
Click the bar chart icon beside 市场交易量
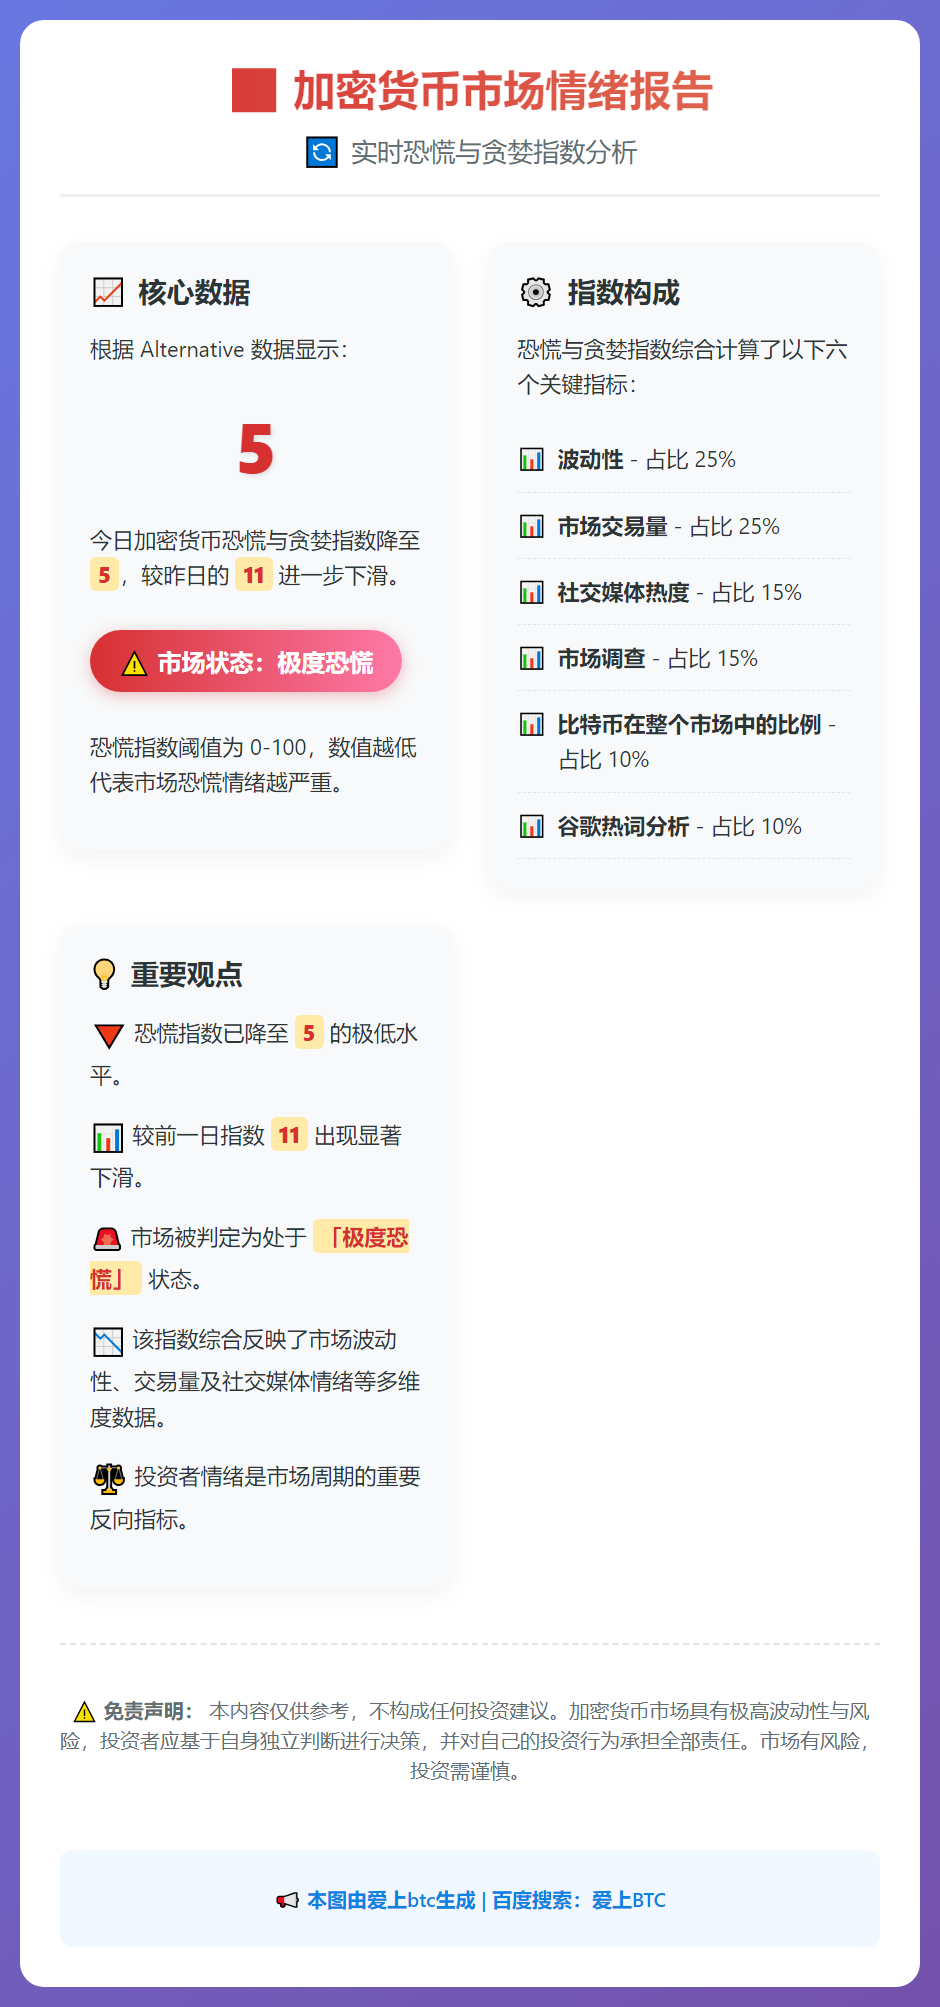tap(532, 526)
